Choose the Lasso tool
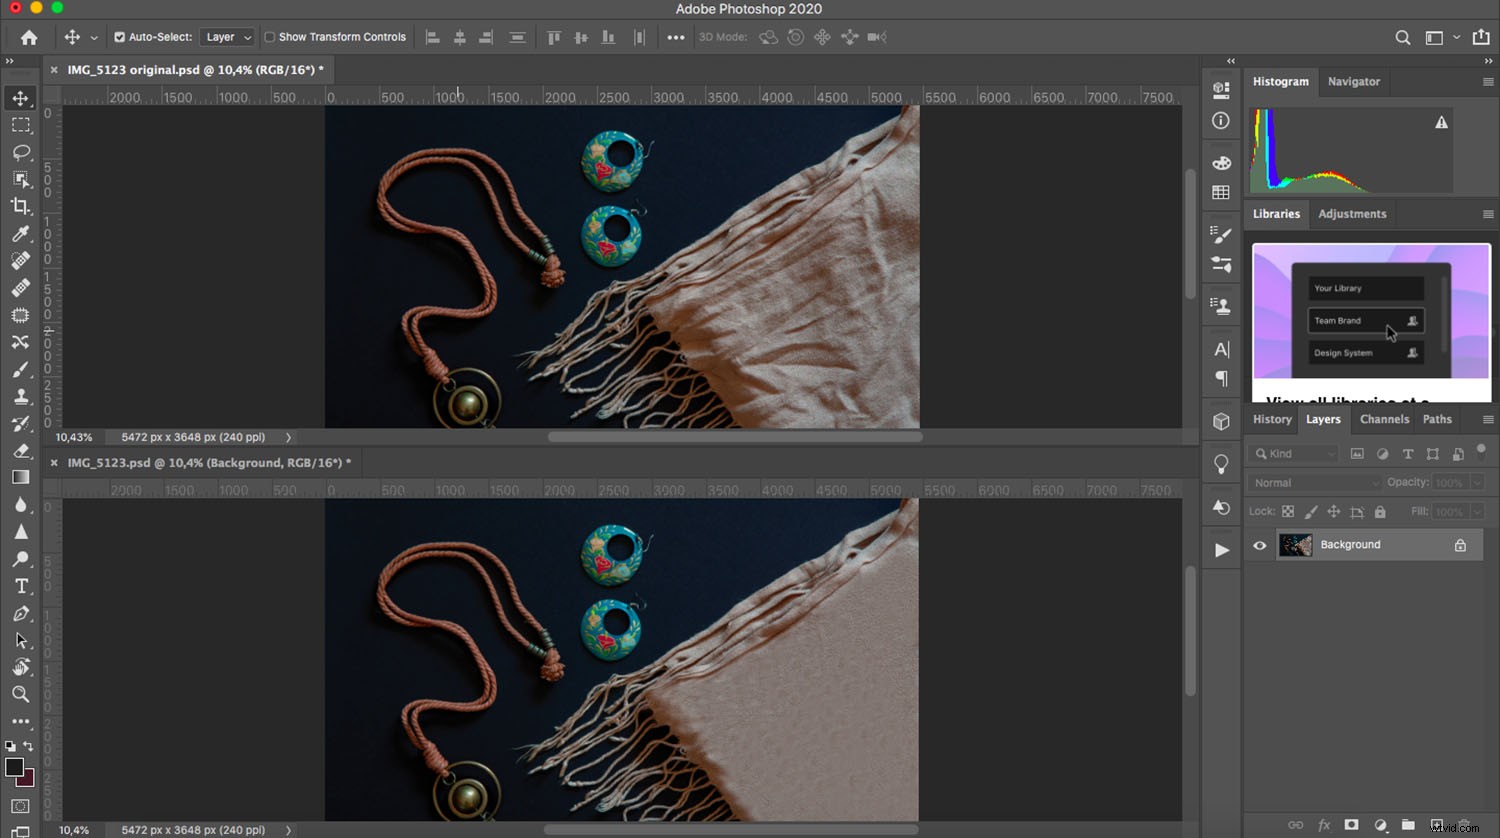The image size is (1500, 838). (21, 152)
